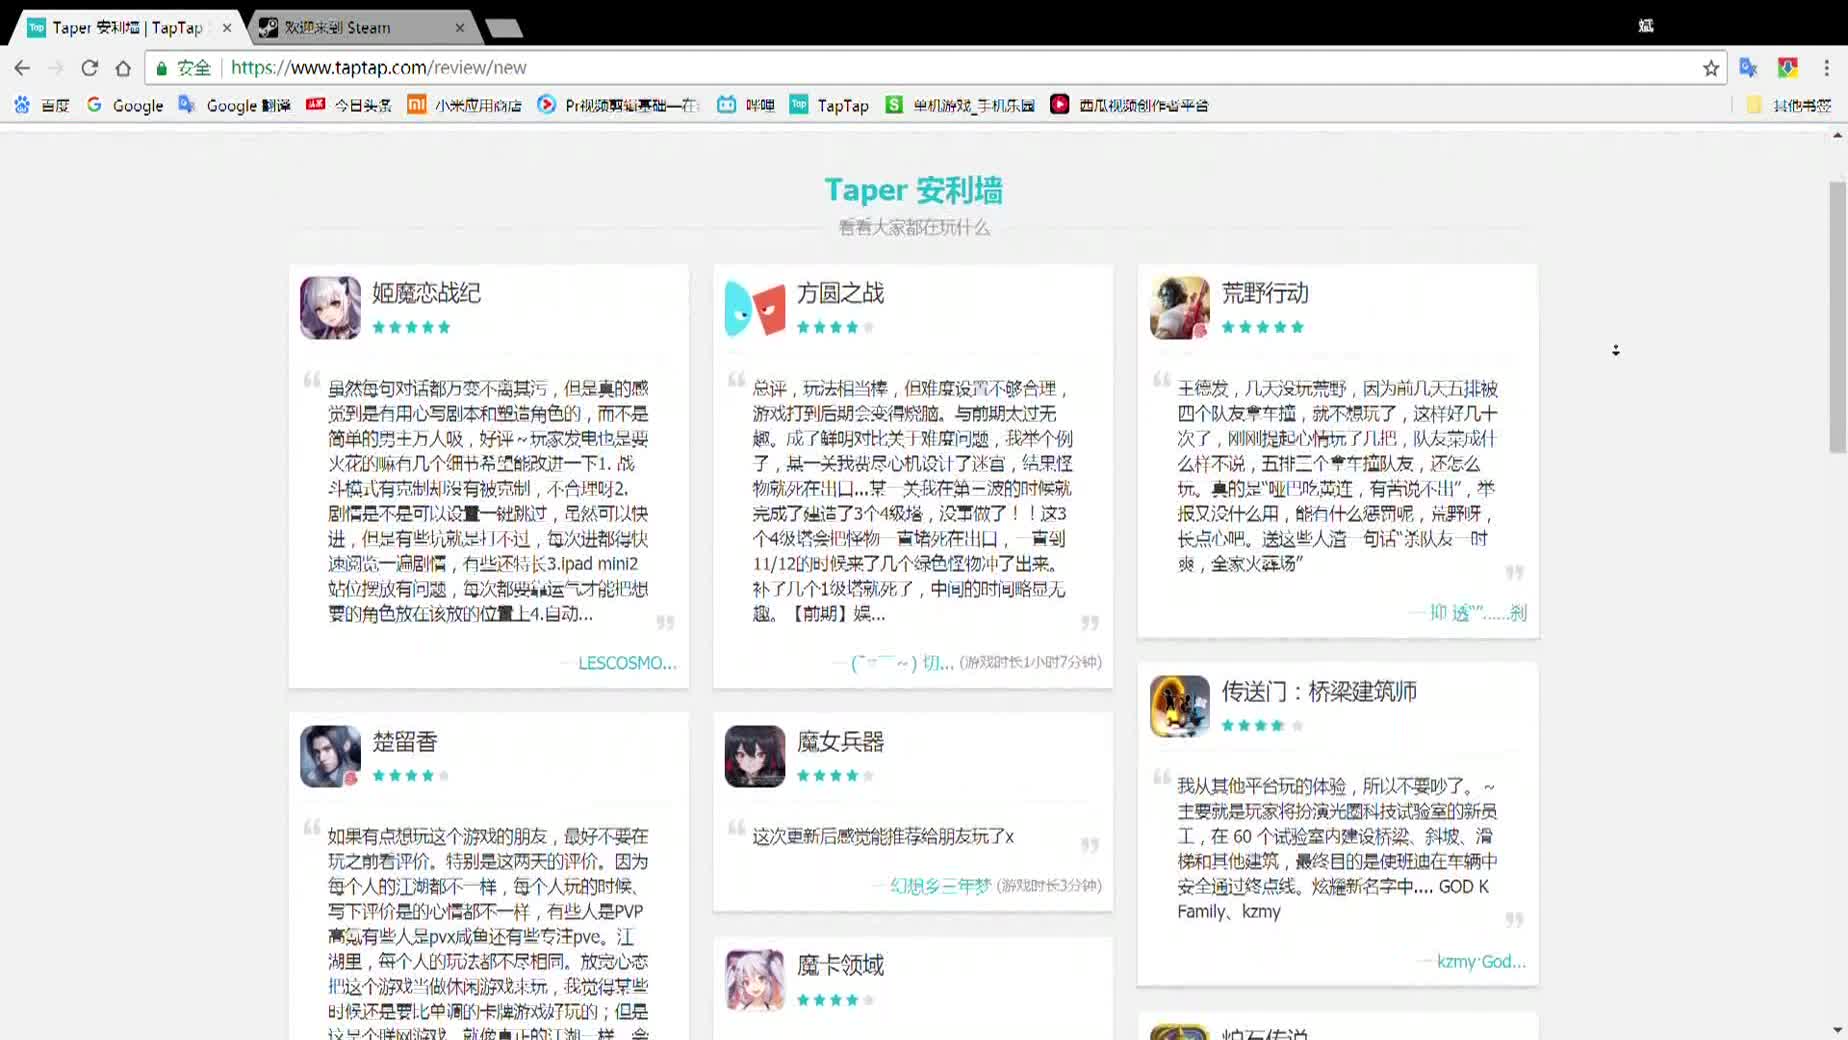Open the 方圆之战 reviewer name link

pos(901,662)
